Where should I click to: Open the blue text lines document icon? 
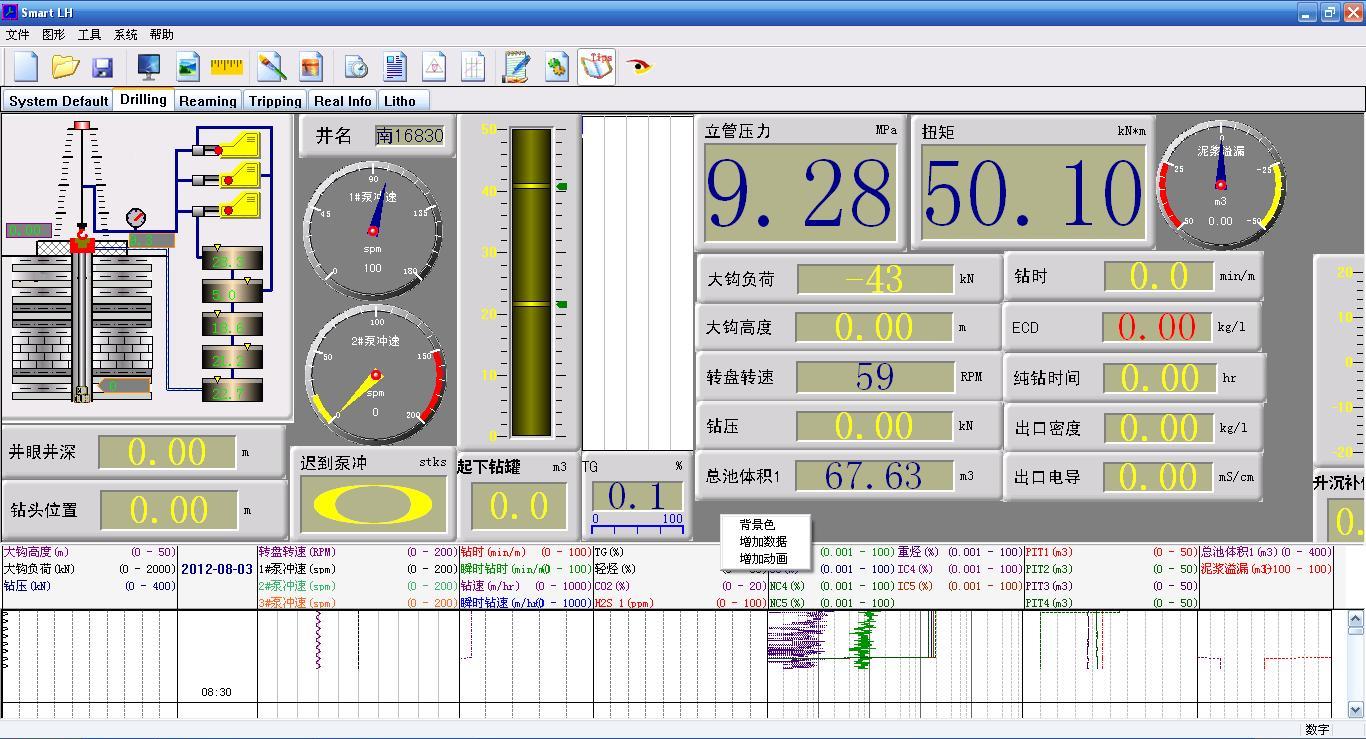pos(395,67)
